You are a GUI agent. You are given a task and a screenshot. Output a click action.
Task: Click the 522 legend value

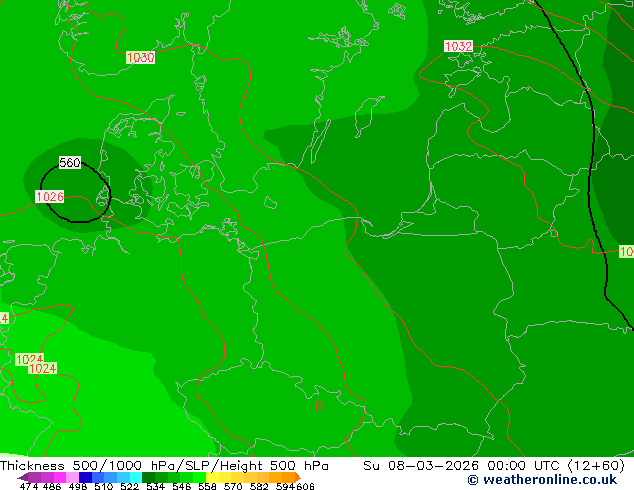[x=129, y=486]
